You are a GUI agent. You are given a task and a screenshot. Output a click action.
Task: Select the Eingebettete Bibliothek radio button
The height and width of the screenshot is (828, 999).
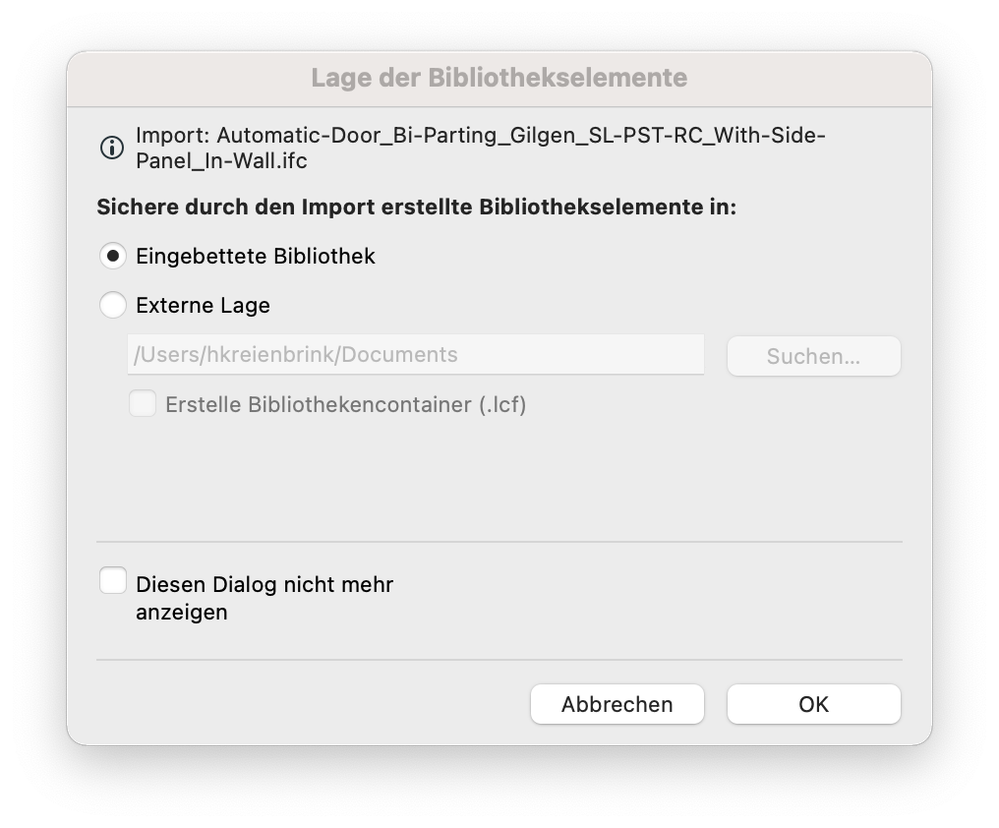click(x=113, y=256)
